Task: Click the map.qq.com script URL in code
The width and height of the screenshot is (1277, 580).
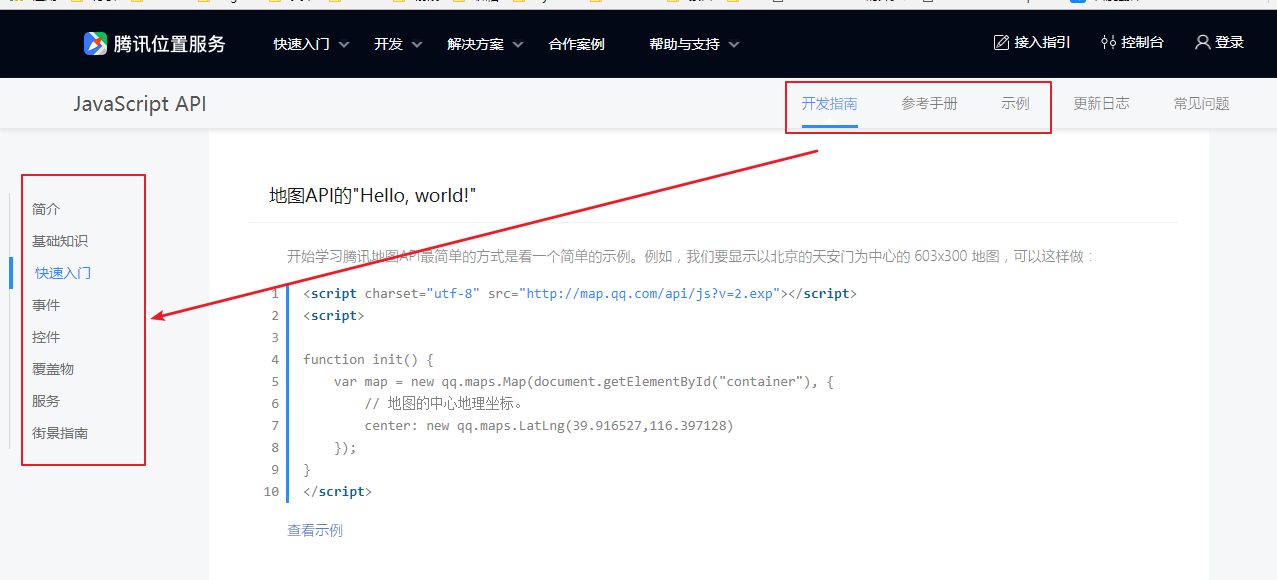Action: (650, 294)
